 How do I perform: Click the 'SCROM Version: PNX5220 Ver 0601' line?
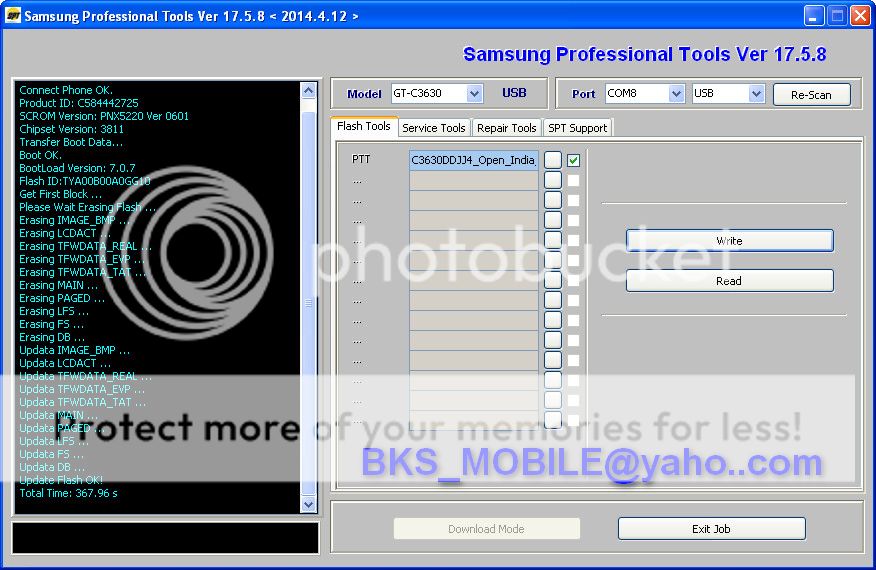point(104,116)
